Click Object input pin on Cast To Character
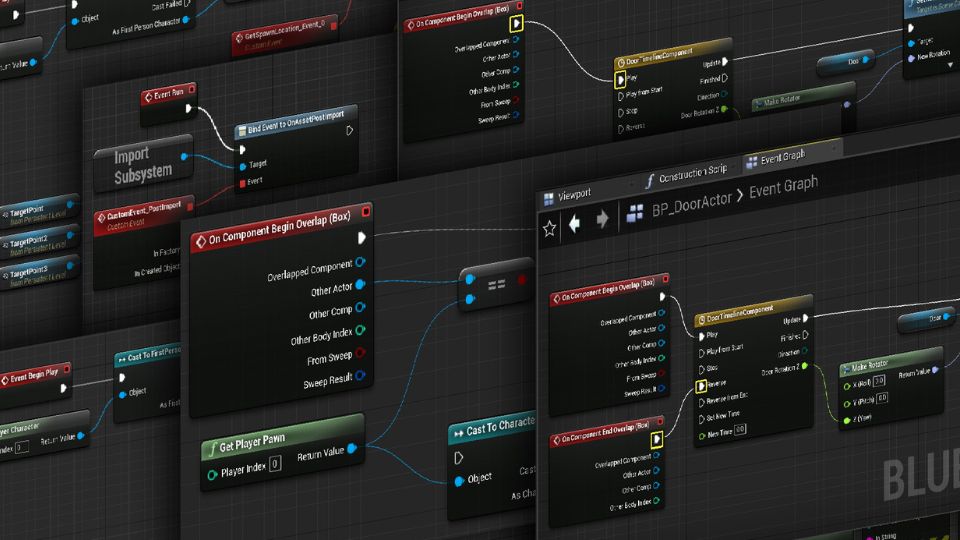This screenshot has height=540, width=960. [459, 481]
